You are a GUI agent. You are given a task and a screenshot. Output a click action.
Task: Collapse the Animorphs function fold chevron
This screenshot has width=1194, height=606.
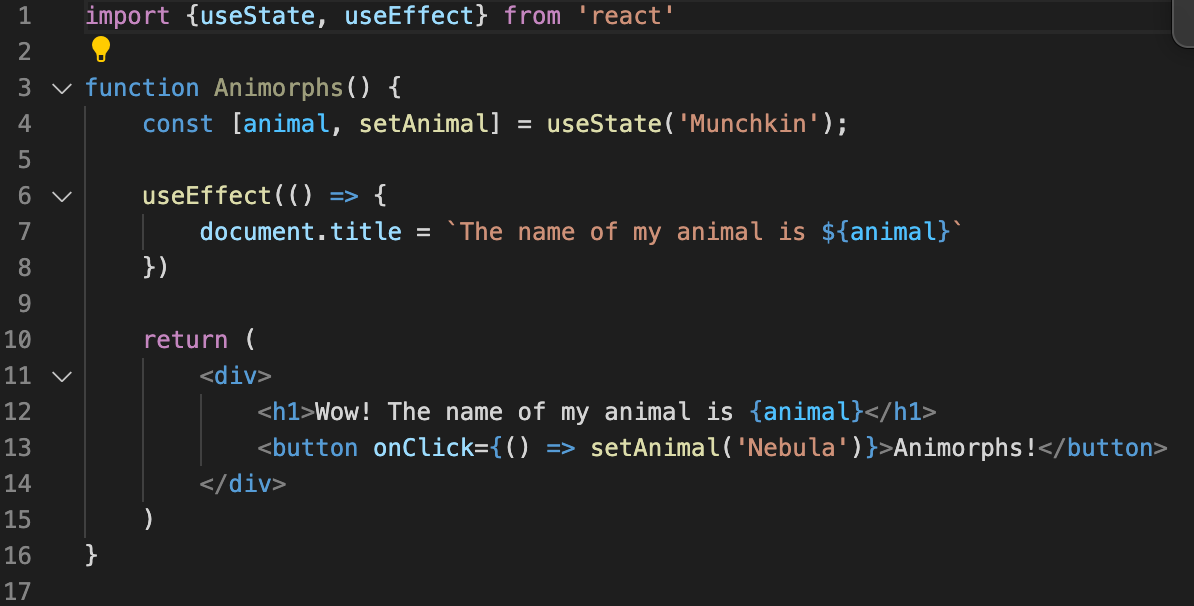click(x=62, y=88)
